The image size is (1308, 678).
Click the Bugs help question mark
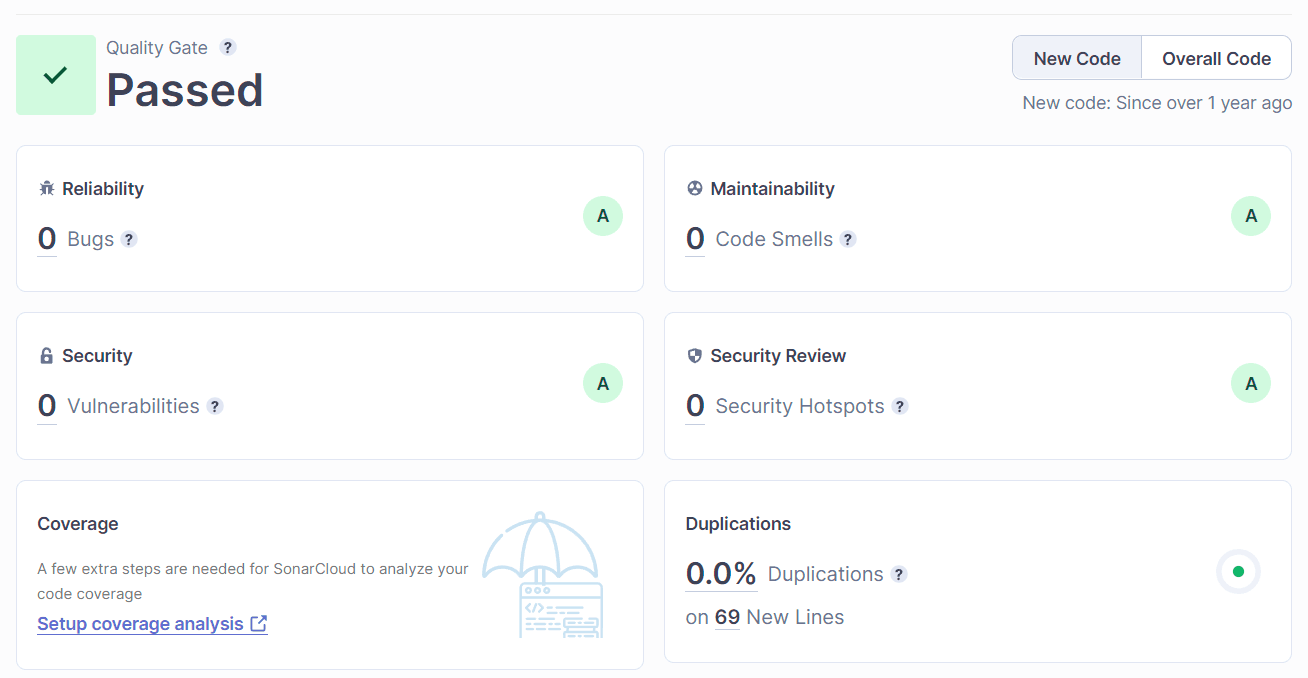[x=129, y=240]
